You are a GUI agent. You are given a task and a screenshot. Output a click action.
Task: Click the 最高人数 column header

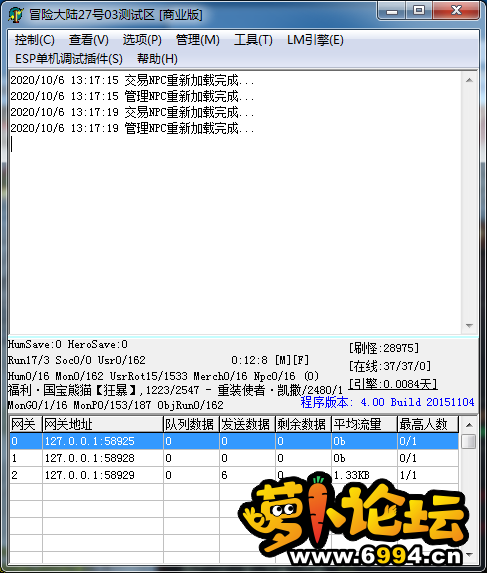coord(428,424)
